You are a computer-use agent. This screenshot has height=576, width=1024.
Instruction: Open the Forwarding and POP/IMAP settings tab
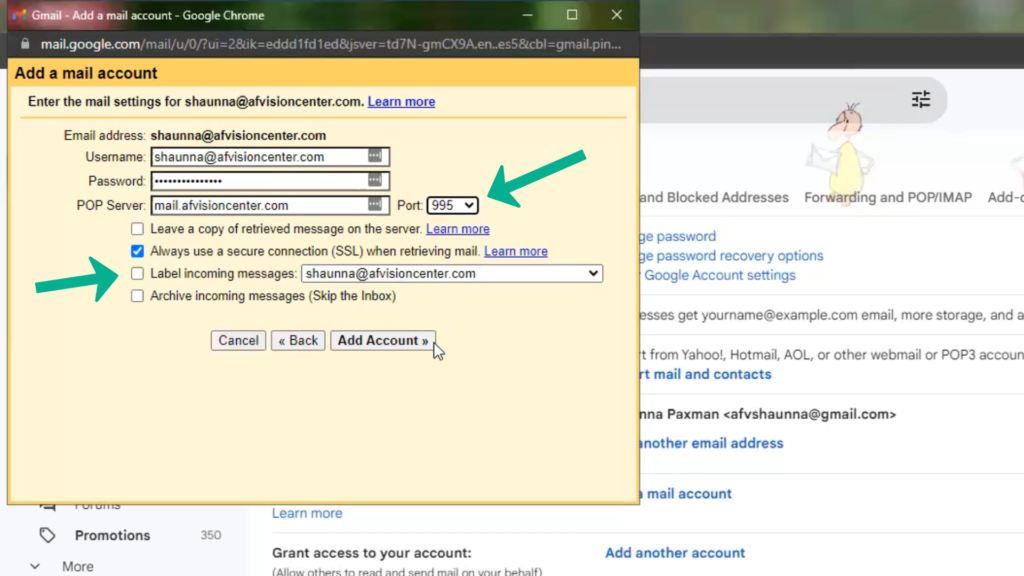pyautogui.click(x=888, y=197)
